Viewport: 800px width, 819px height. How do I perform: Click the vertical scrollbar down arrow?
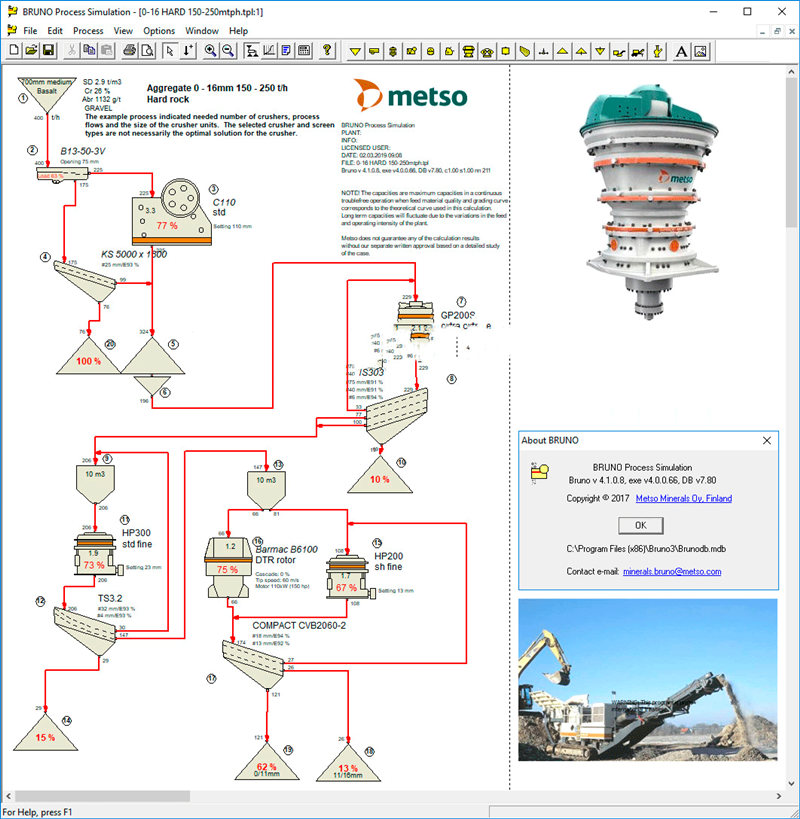[792, 783]
